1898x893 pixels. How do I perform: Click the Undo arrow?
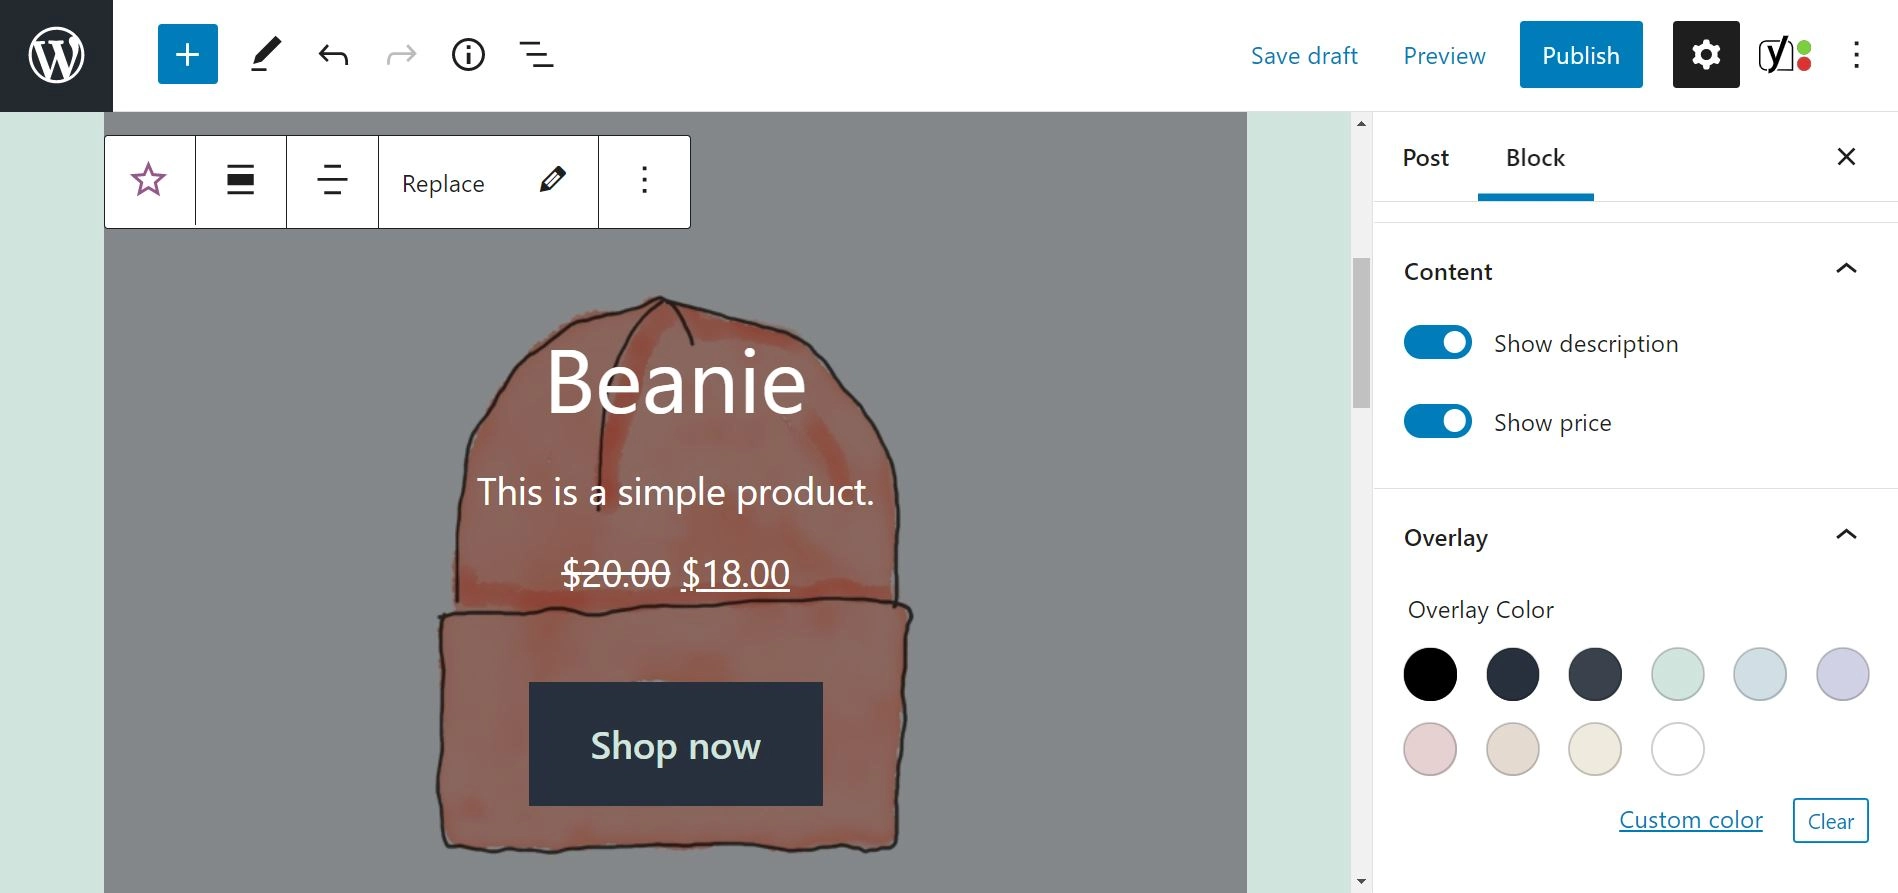[x=333, y=55]
